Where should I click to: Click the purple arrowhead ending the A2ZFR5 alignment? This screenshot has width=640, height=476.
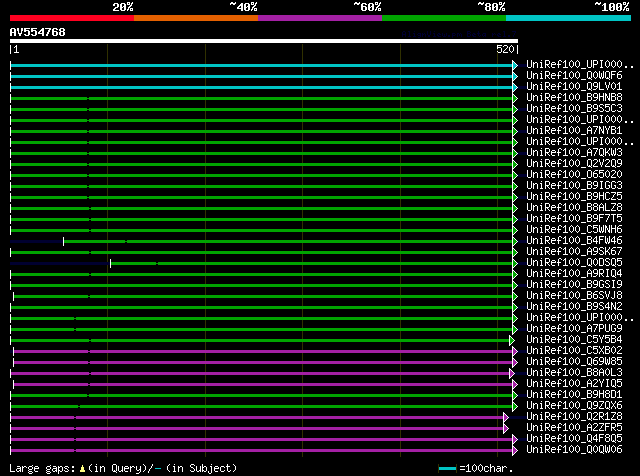click(506, 428)
